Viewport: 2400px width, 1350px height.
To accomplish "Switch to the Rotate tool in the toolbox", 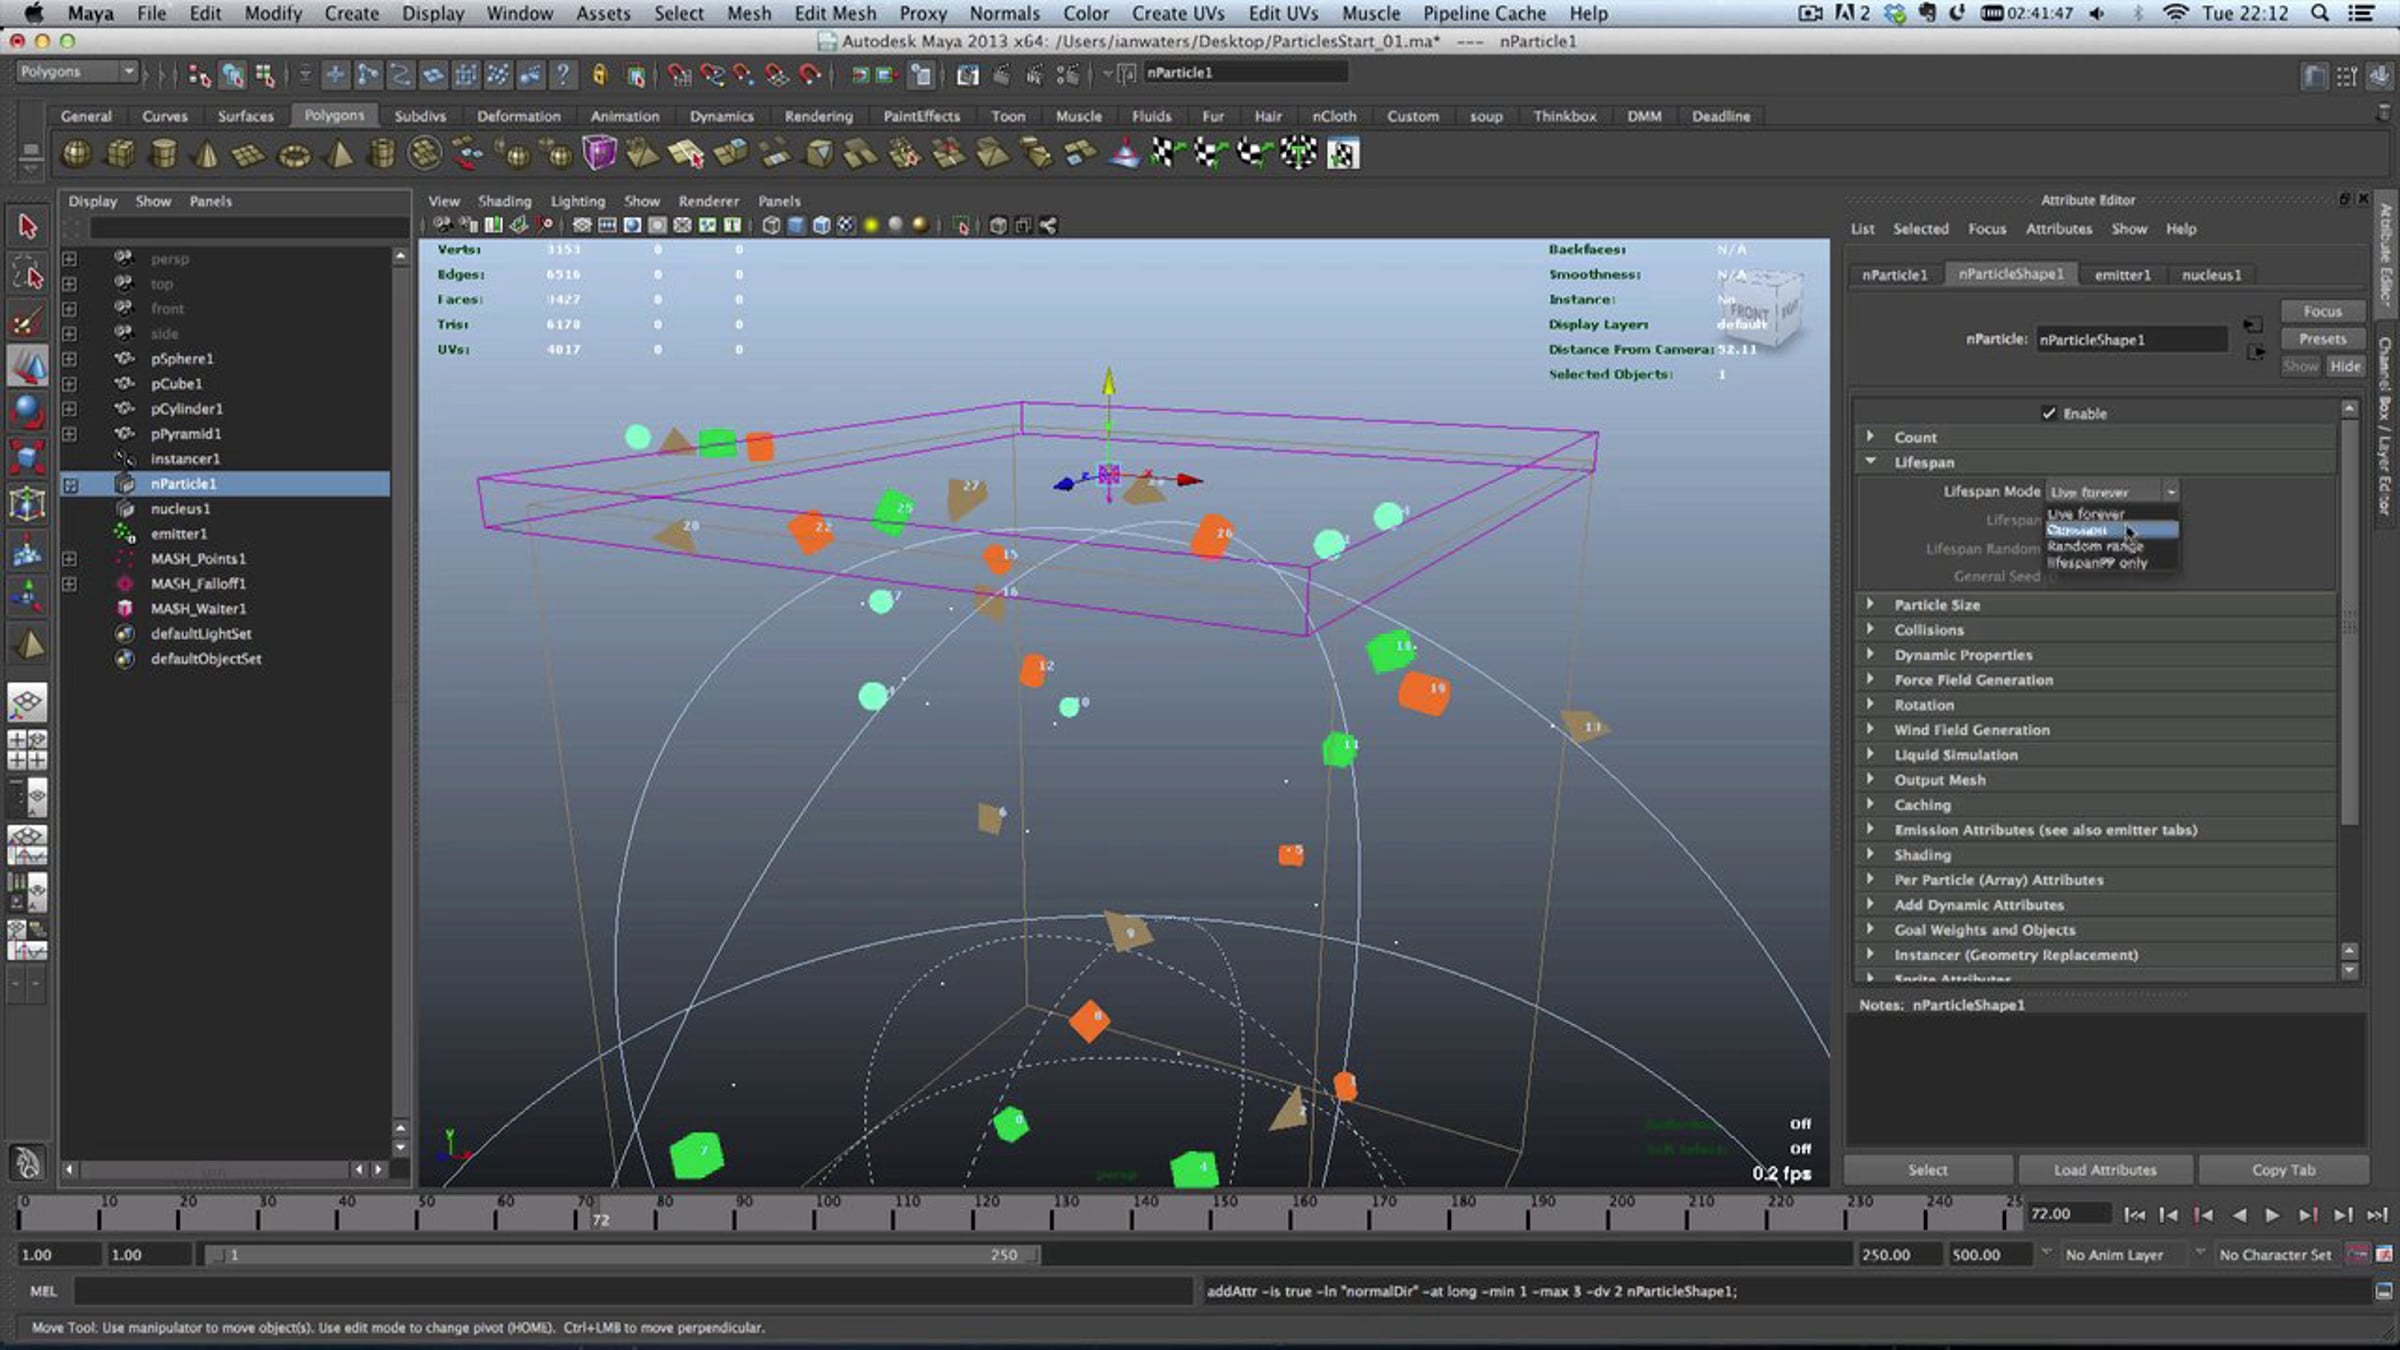I will tap(28, 412).
